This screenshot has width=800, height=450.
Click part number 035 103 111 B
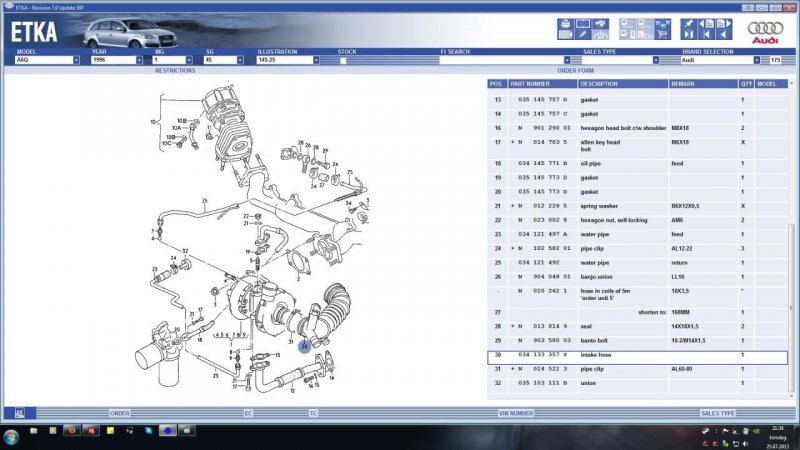[x=542, y=384]
